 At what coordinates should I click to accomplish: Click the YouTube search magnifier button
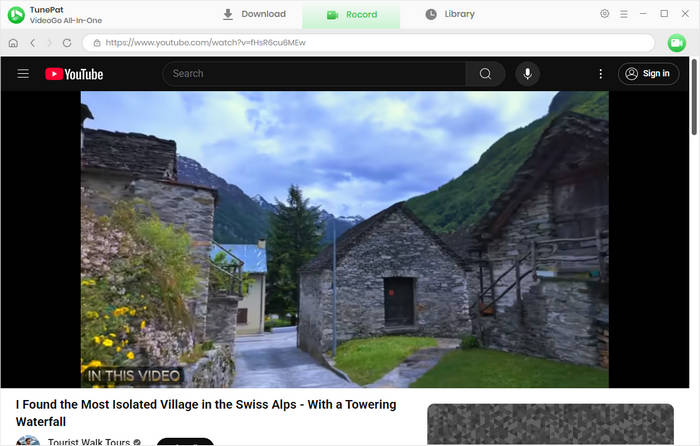(485, 74)
